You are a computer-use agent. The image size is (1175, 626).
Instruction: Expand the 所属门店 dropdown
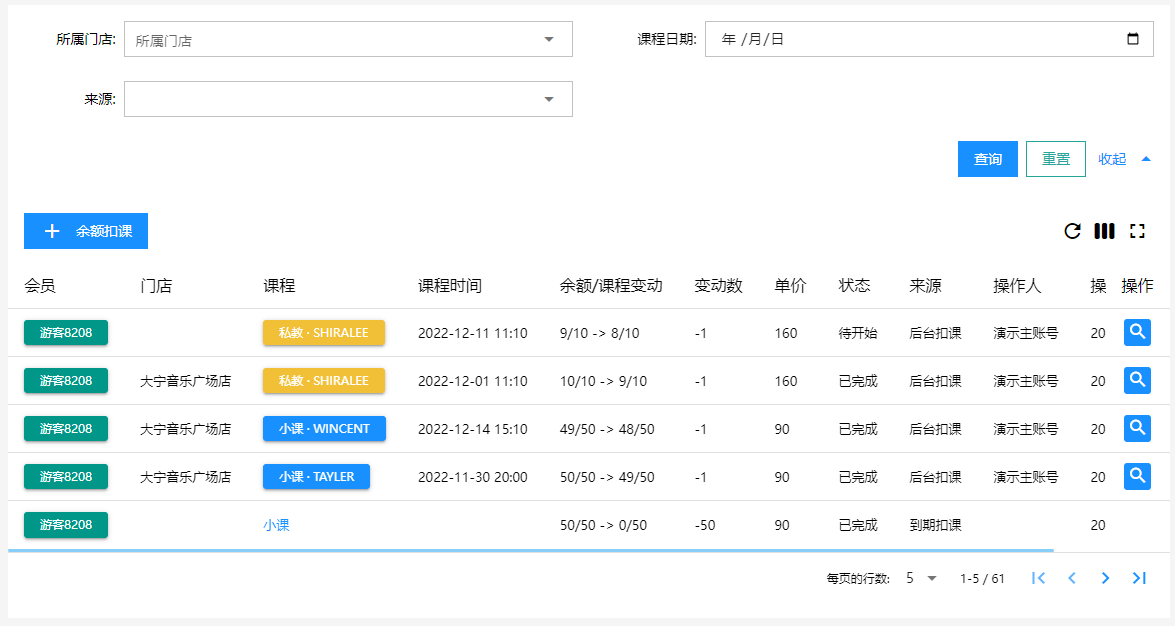(x=548, y=39)
